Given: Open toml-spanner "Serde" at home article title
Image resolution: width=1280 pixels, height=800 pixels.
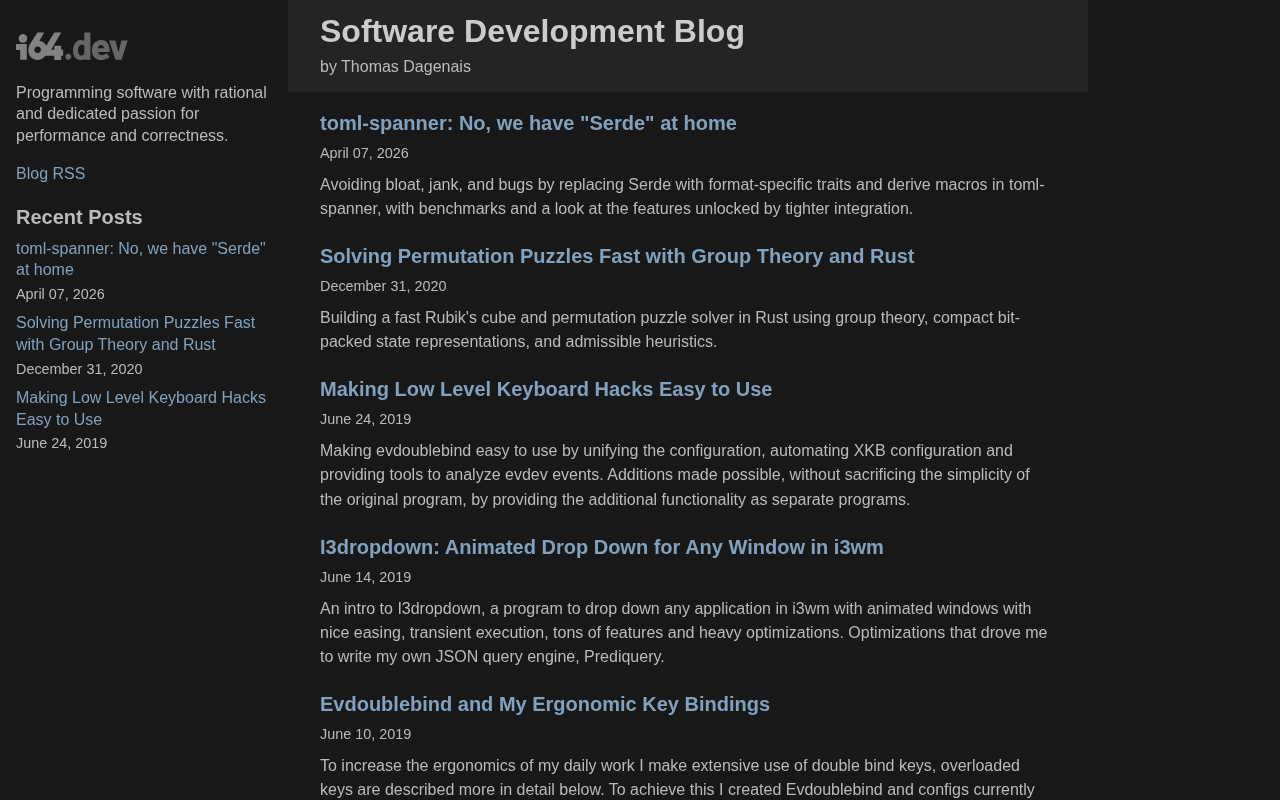Looking at the screenshot, I should [x=528, y=123].
